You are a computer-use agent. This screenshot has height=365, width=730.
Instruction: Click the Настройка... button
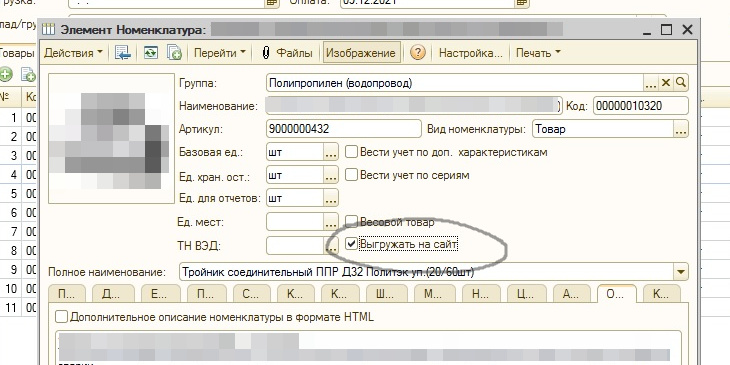(x=471, y=53)
